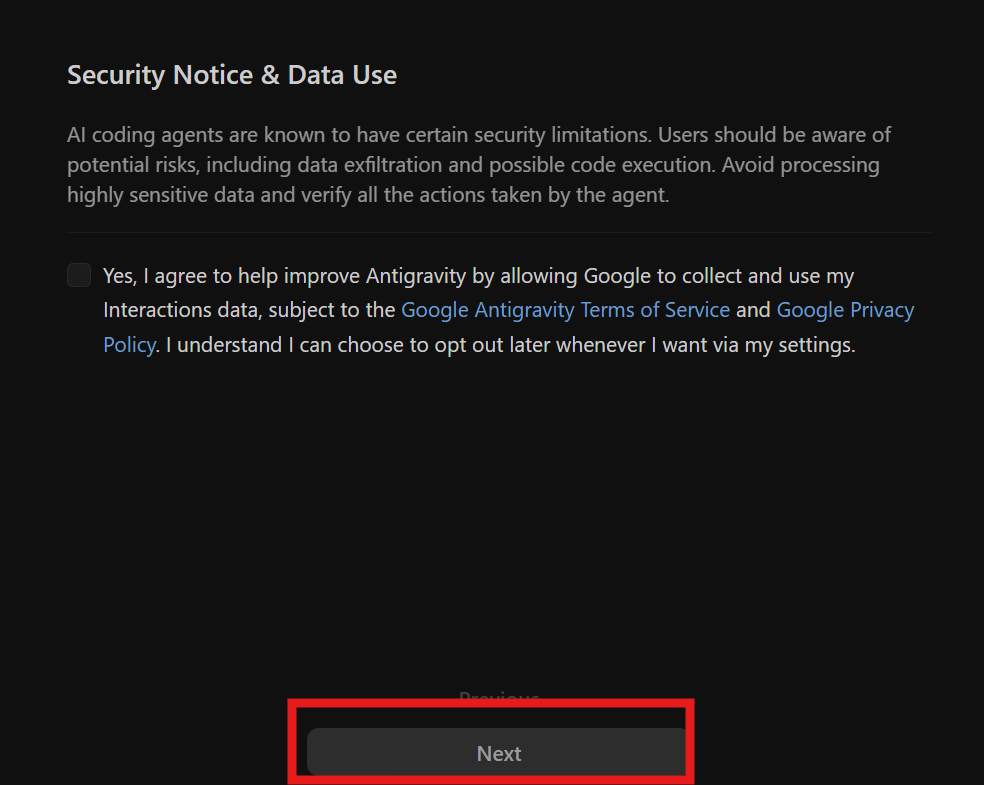Open the Google Privacy Policy link
The height and width of the screenshot is (785, 984).
(x=845, y=310)
